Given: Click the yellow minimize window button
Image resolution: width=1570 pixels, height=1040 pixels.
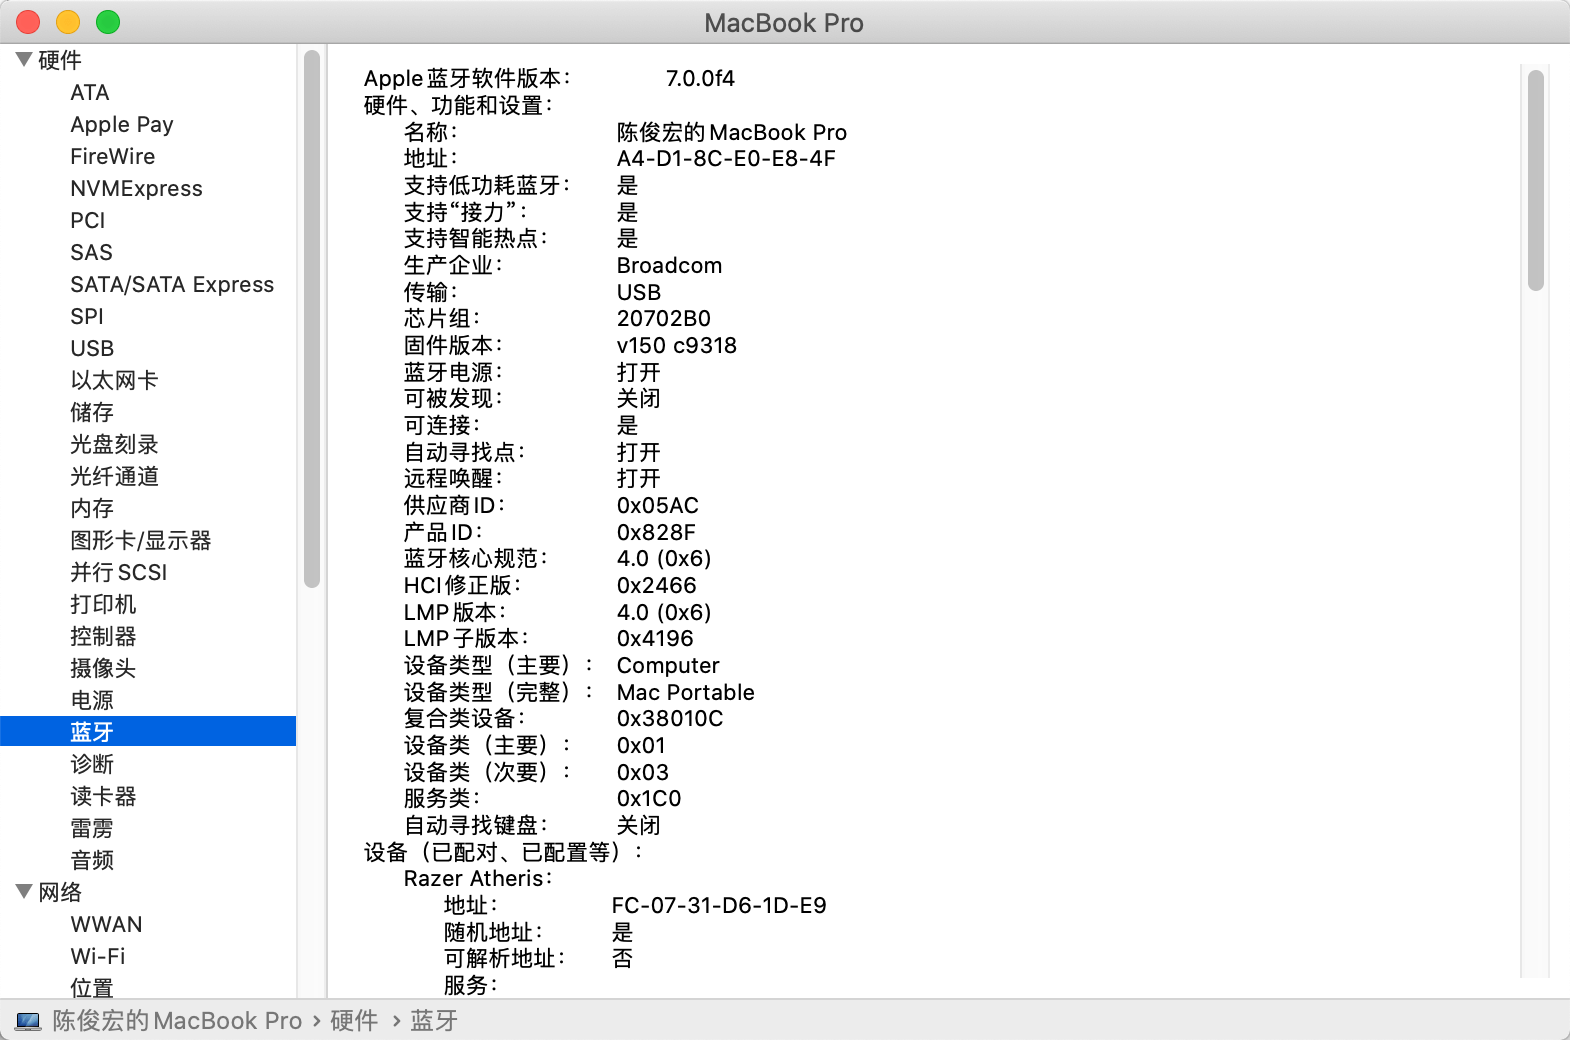Looking at the screenshot, I should [x=68, y=22].
